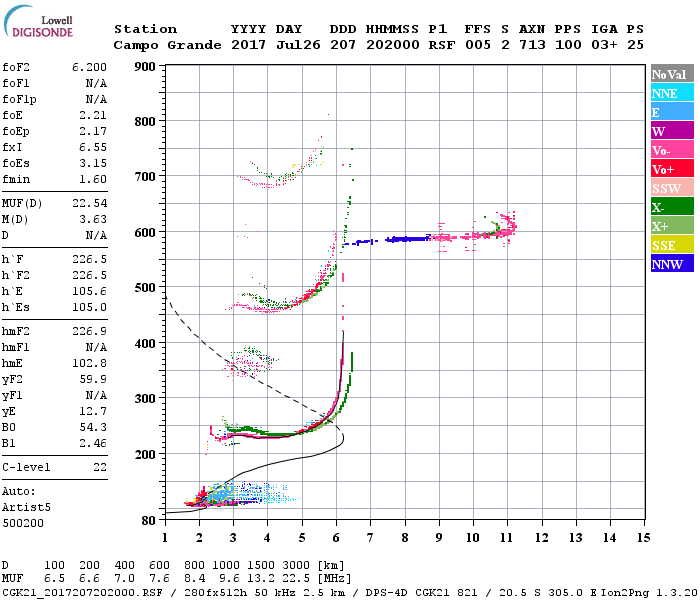Click the h`E value 105.6
This screenshot has width=700, height=600.
pyautogui.click(x=89, y=292)
